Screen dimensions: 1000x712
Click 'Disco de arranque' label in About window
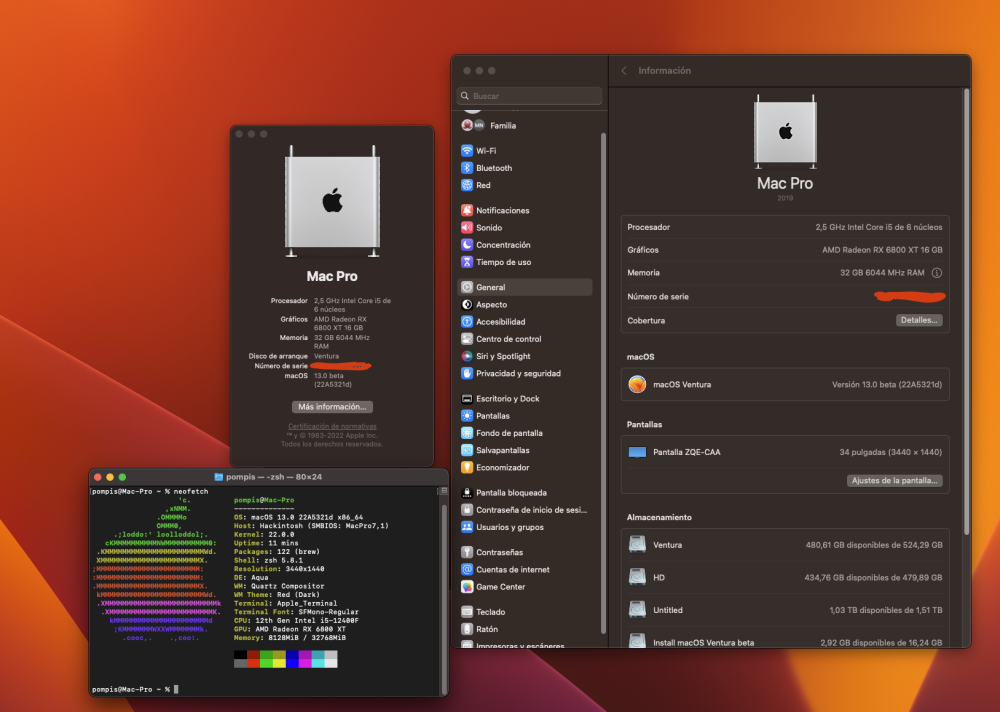(x=278, y=356)
